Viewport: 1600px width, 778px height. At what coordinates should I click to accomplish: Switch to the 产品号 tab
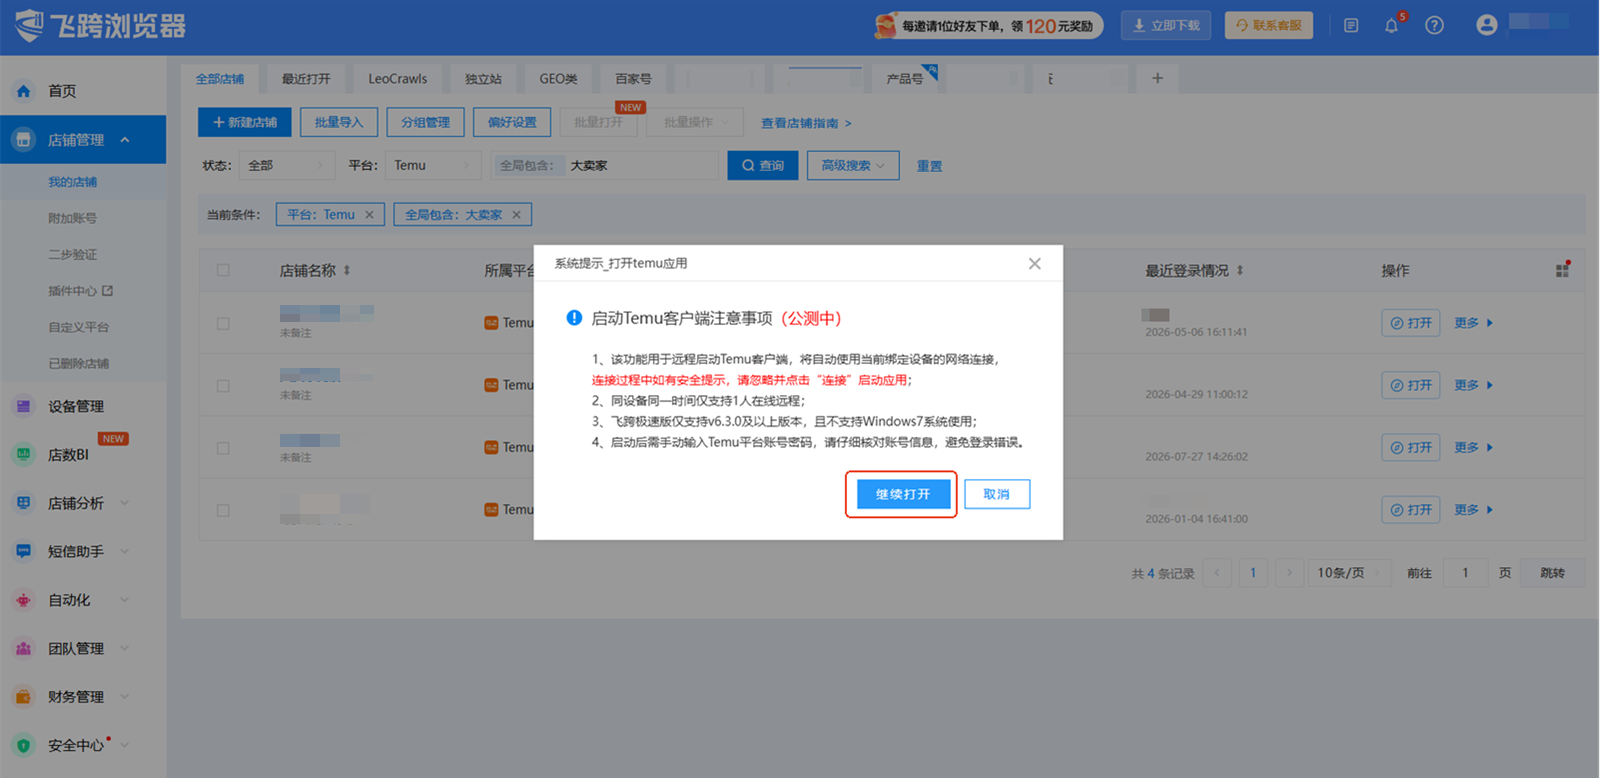(x=905, y=78)
